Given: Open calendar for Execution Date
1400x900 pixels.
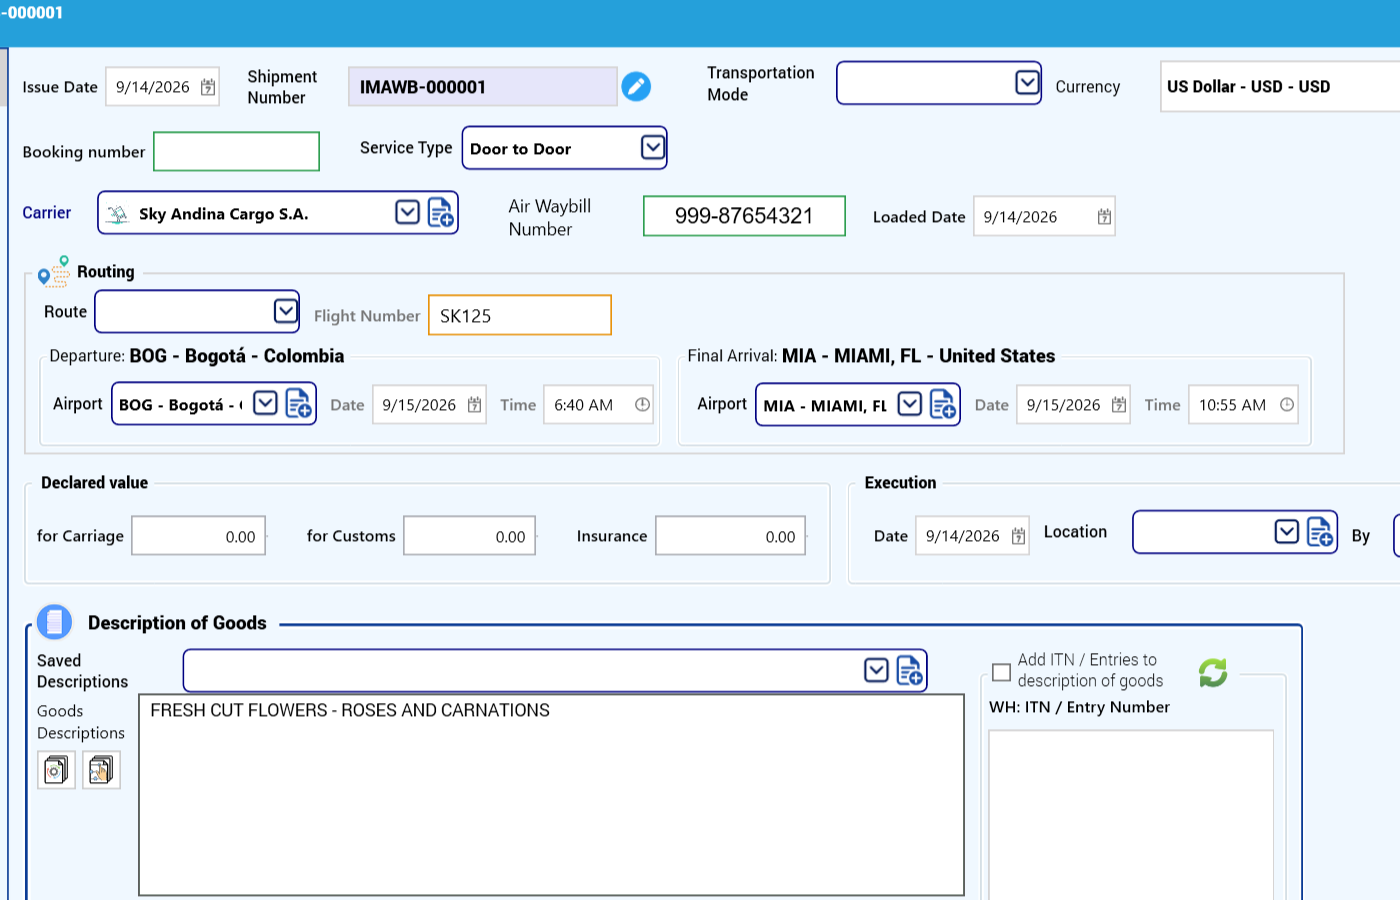Looking at the screenshot, I should [1018, 536].
